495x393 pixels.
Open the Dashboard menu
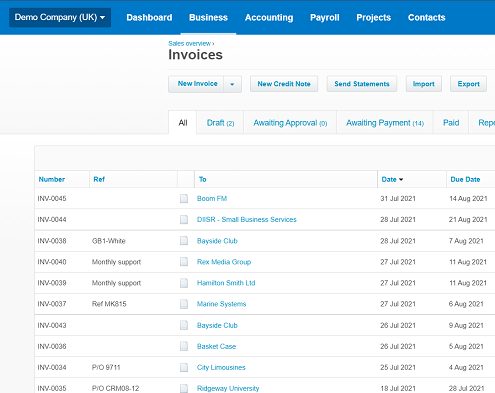pyautogui.click(x=149, y=17)
